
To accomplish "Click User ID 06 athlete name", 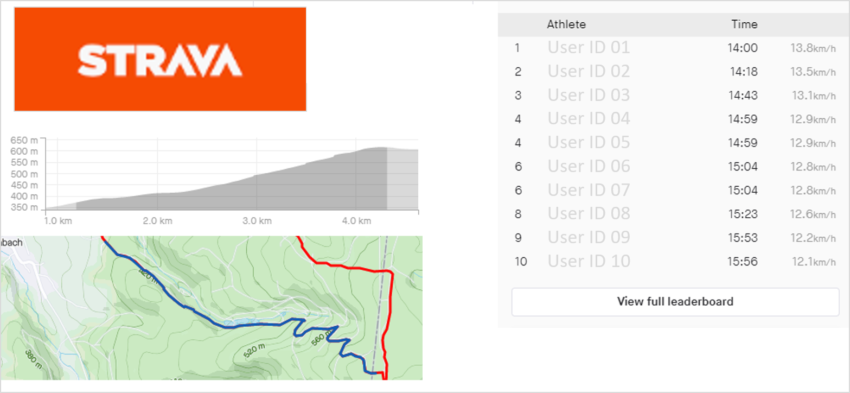I will coord(589,166).
